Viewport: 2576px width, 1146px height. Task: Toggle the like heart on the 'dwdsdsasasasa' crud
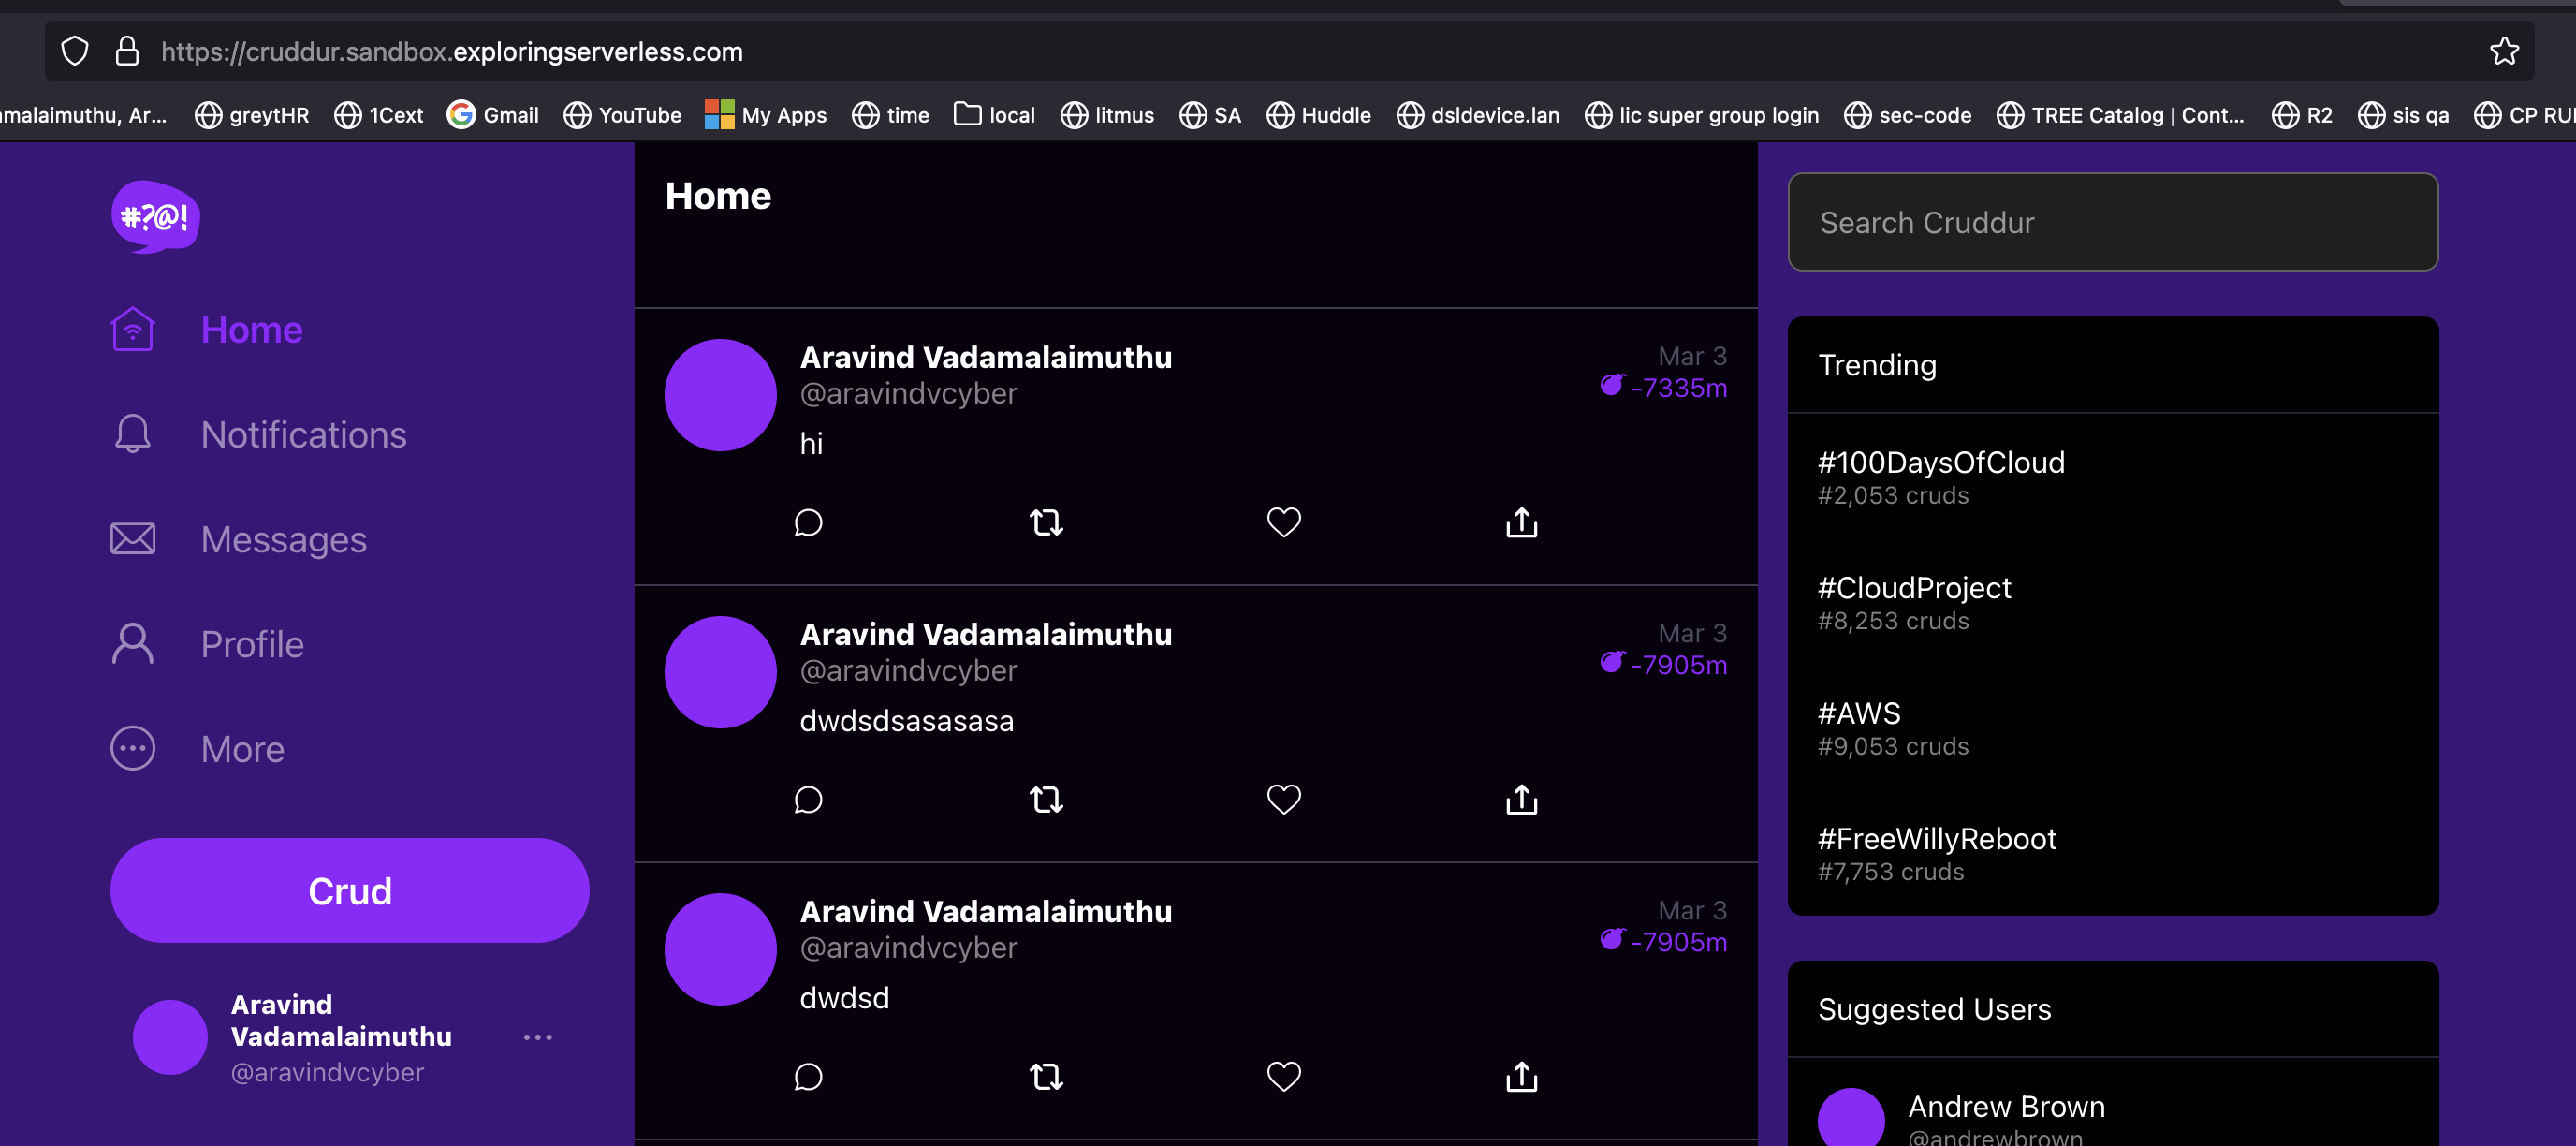(1283, 799)
